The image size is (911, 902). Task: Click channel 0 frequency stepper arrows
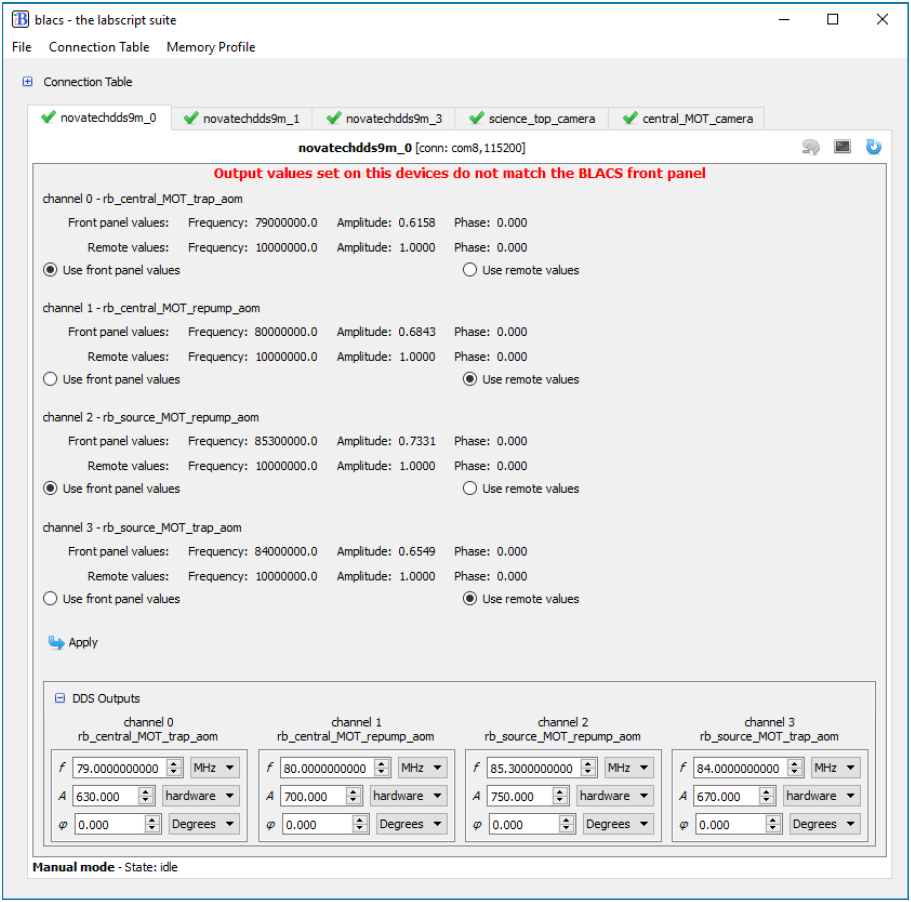[x=174, y=768]
